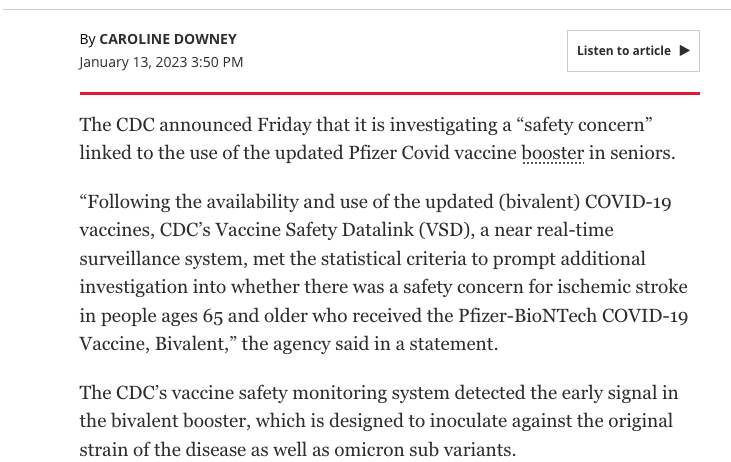The height and width of the screenshot is (462, 731).
Task: Click the January 13, 2023 publication date
Action: point(161,62)
